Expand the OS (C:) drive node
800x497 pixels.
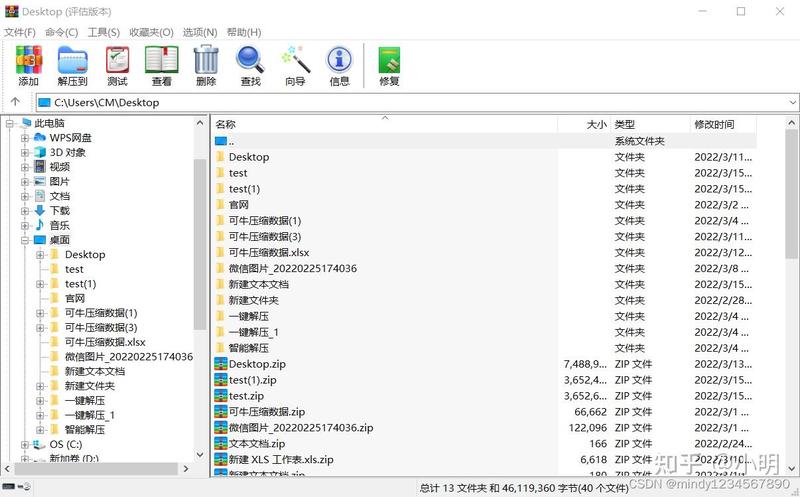click(24, 444)
